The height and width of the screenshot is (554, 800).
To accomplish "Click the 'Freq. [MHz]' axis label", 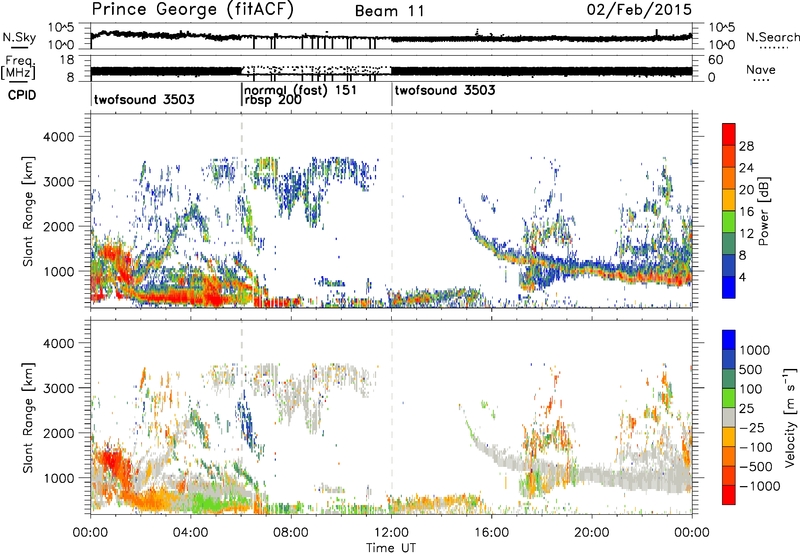I will tap(18, 67).
